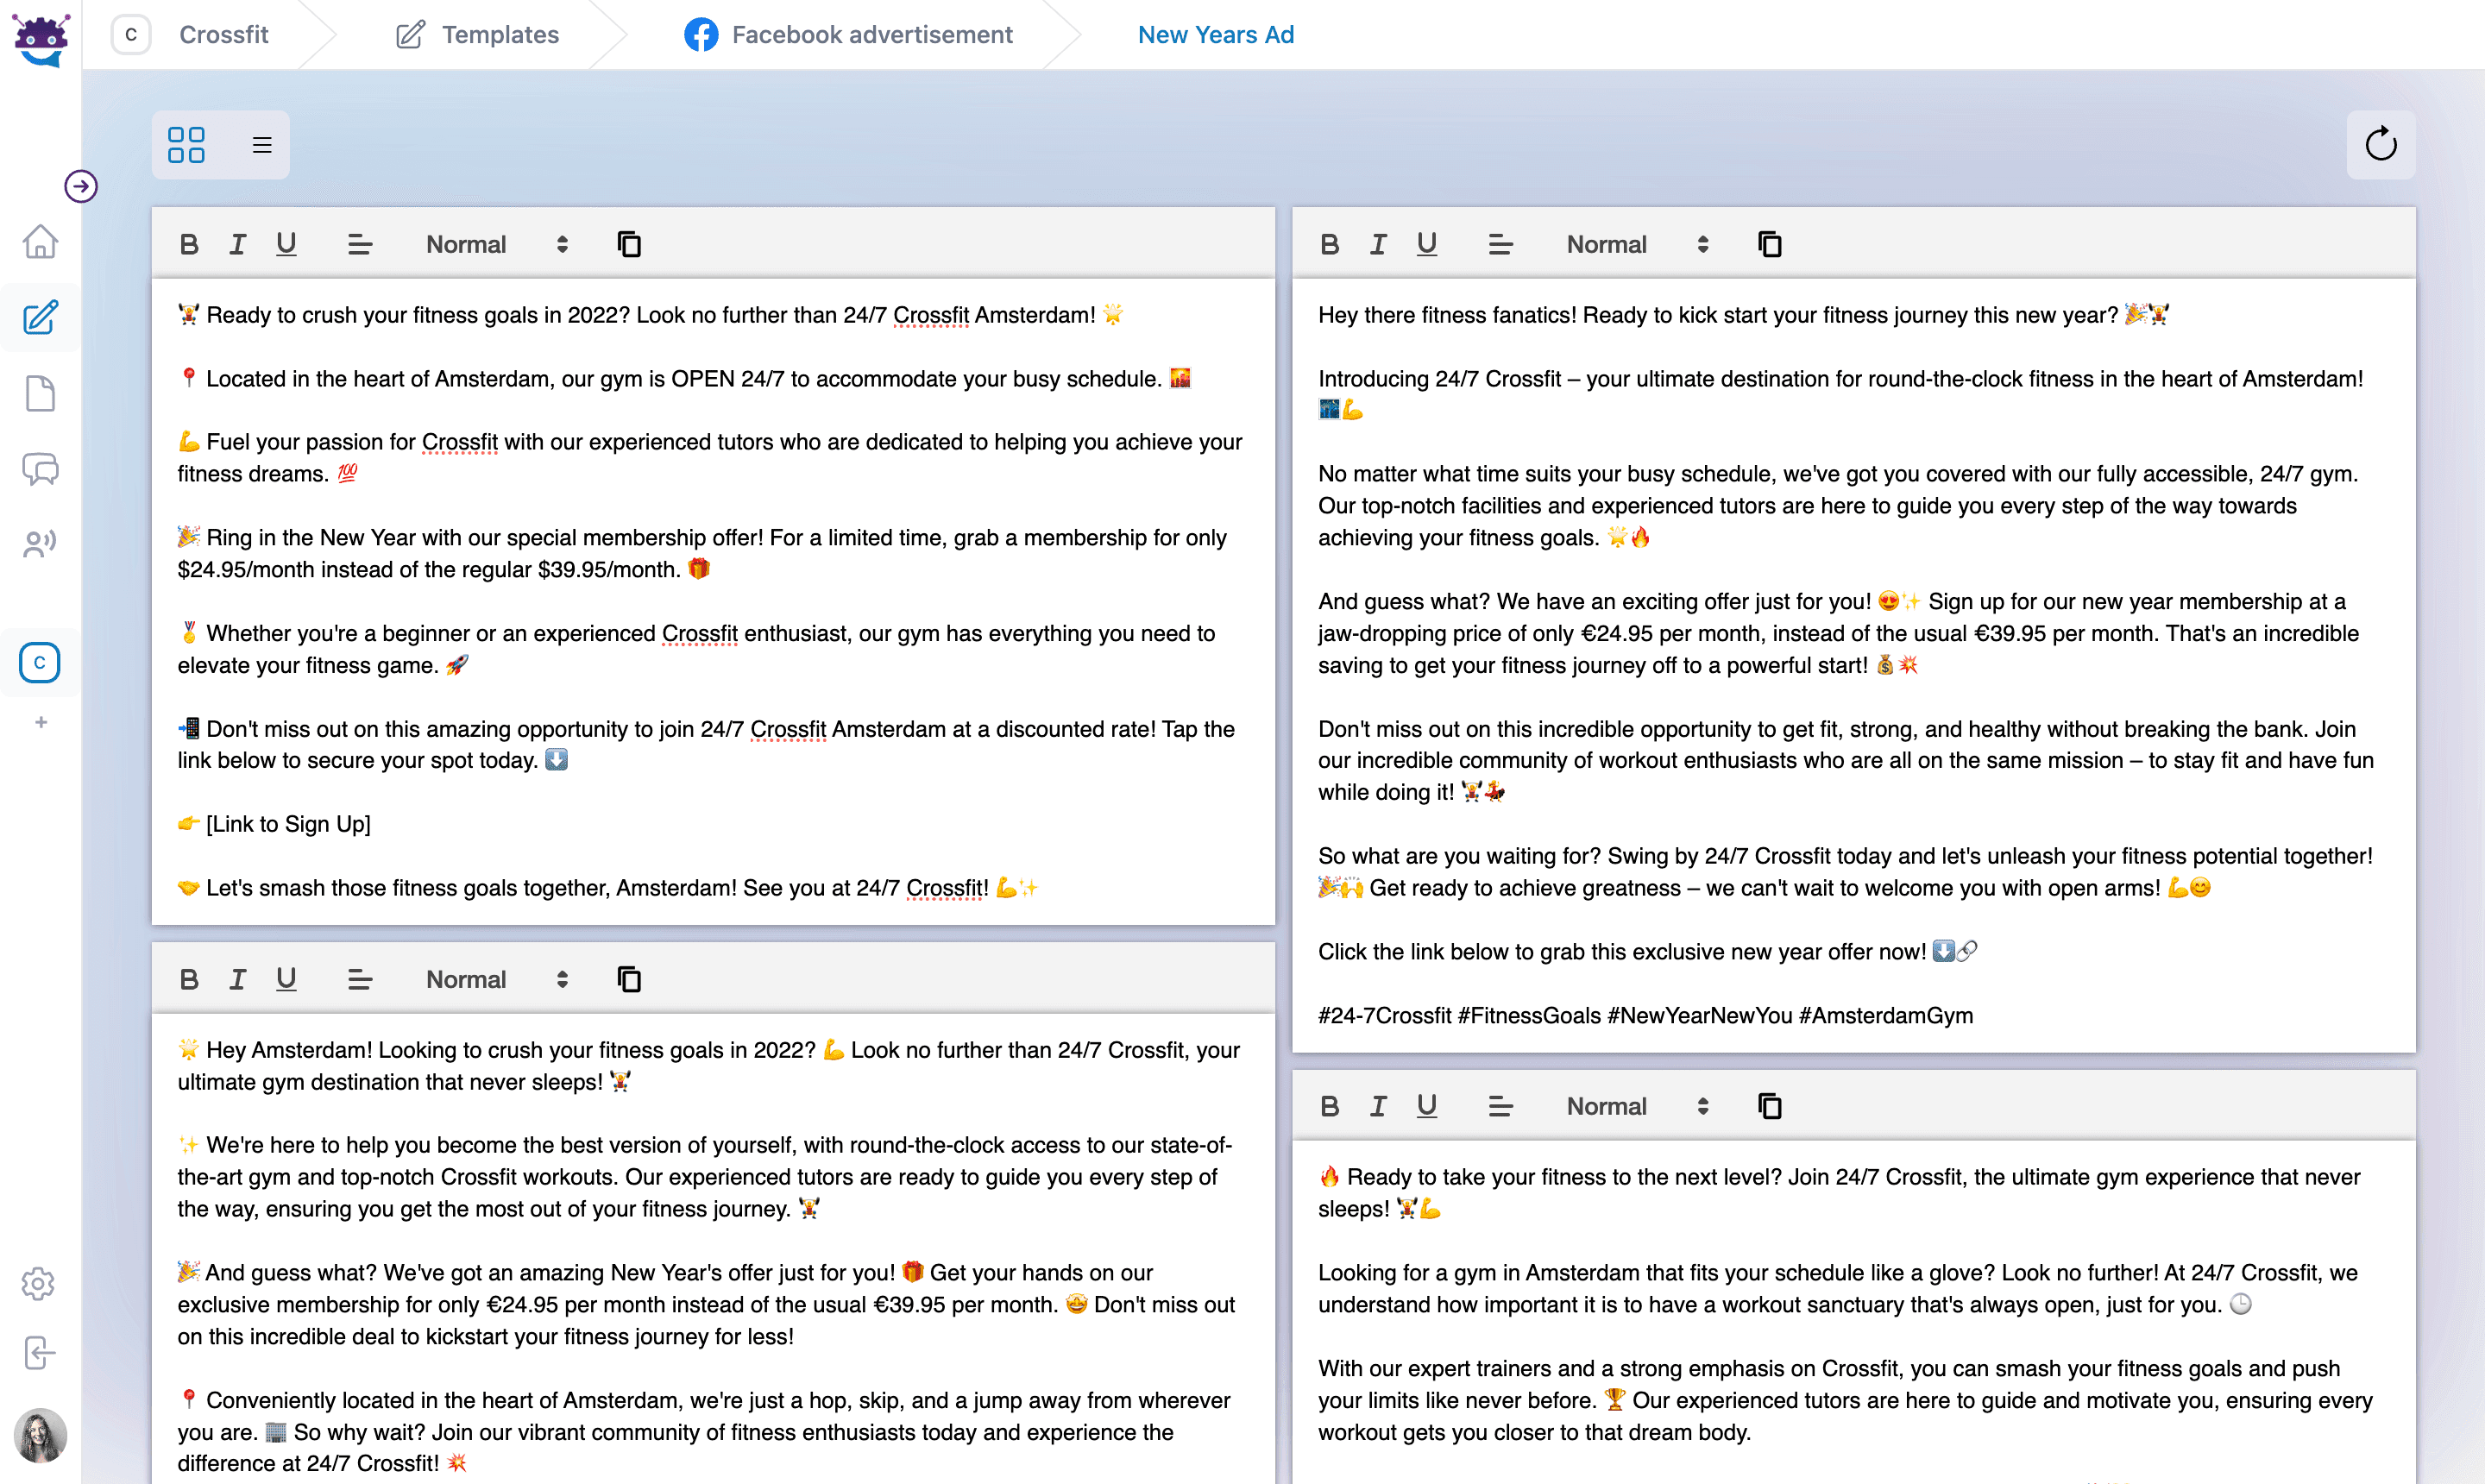The image size is (2485, 1484).
Task: Click 'Let's smash those fitness goals together' line
Action: (x=608, y=888)
